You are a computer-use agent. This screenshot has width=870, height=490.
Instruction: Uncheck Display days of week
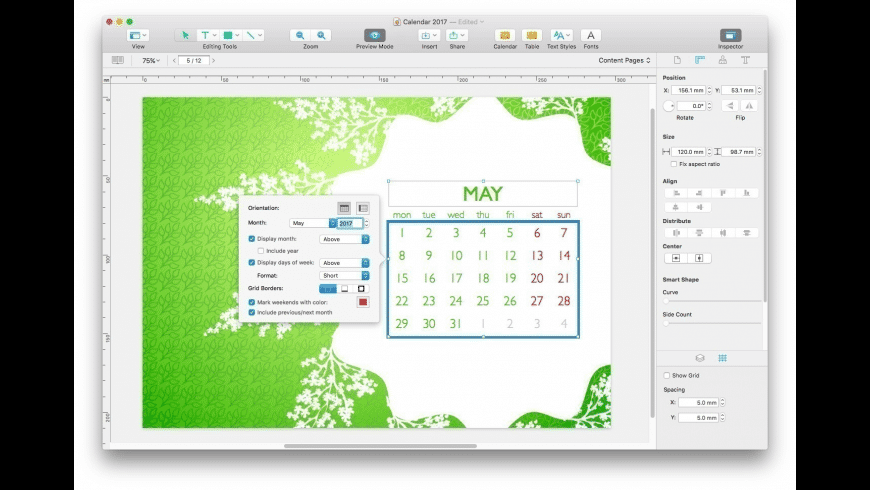(251, 262)
